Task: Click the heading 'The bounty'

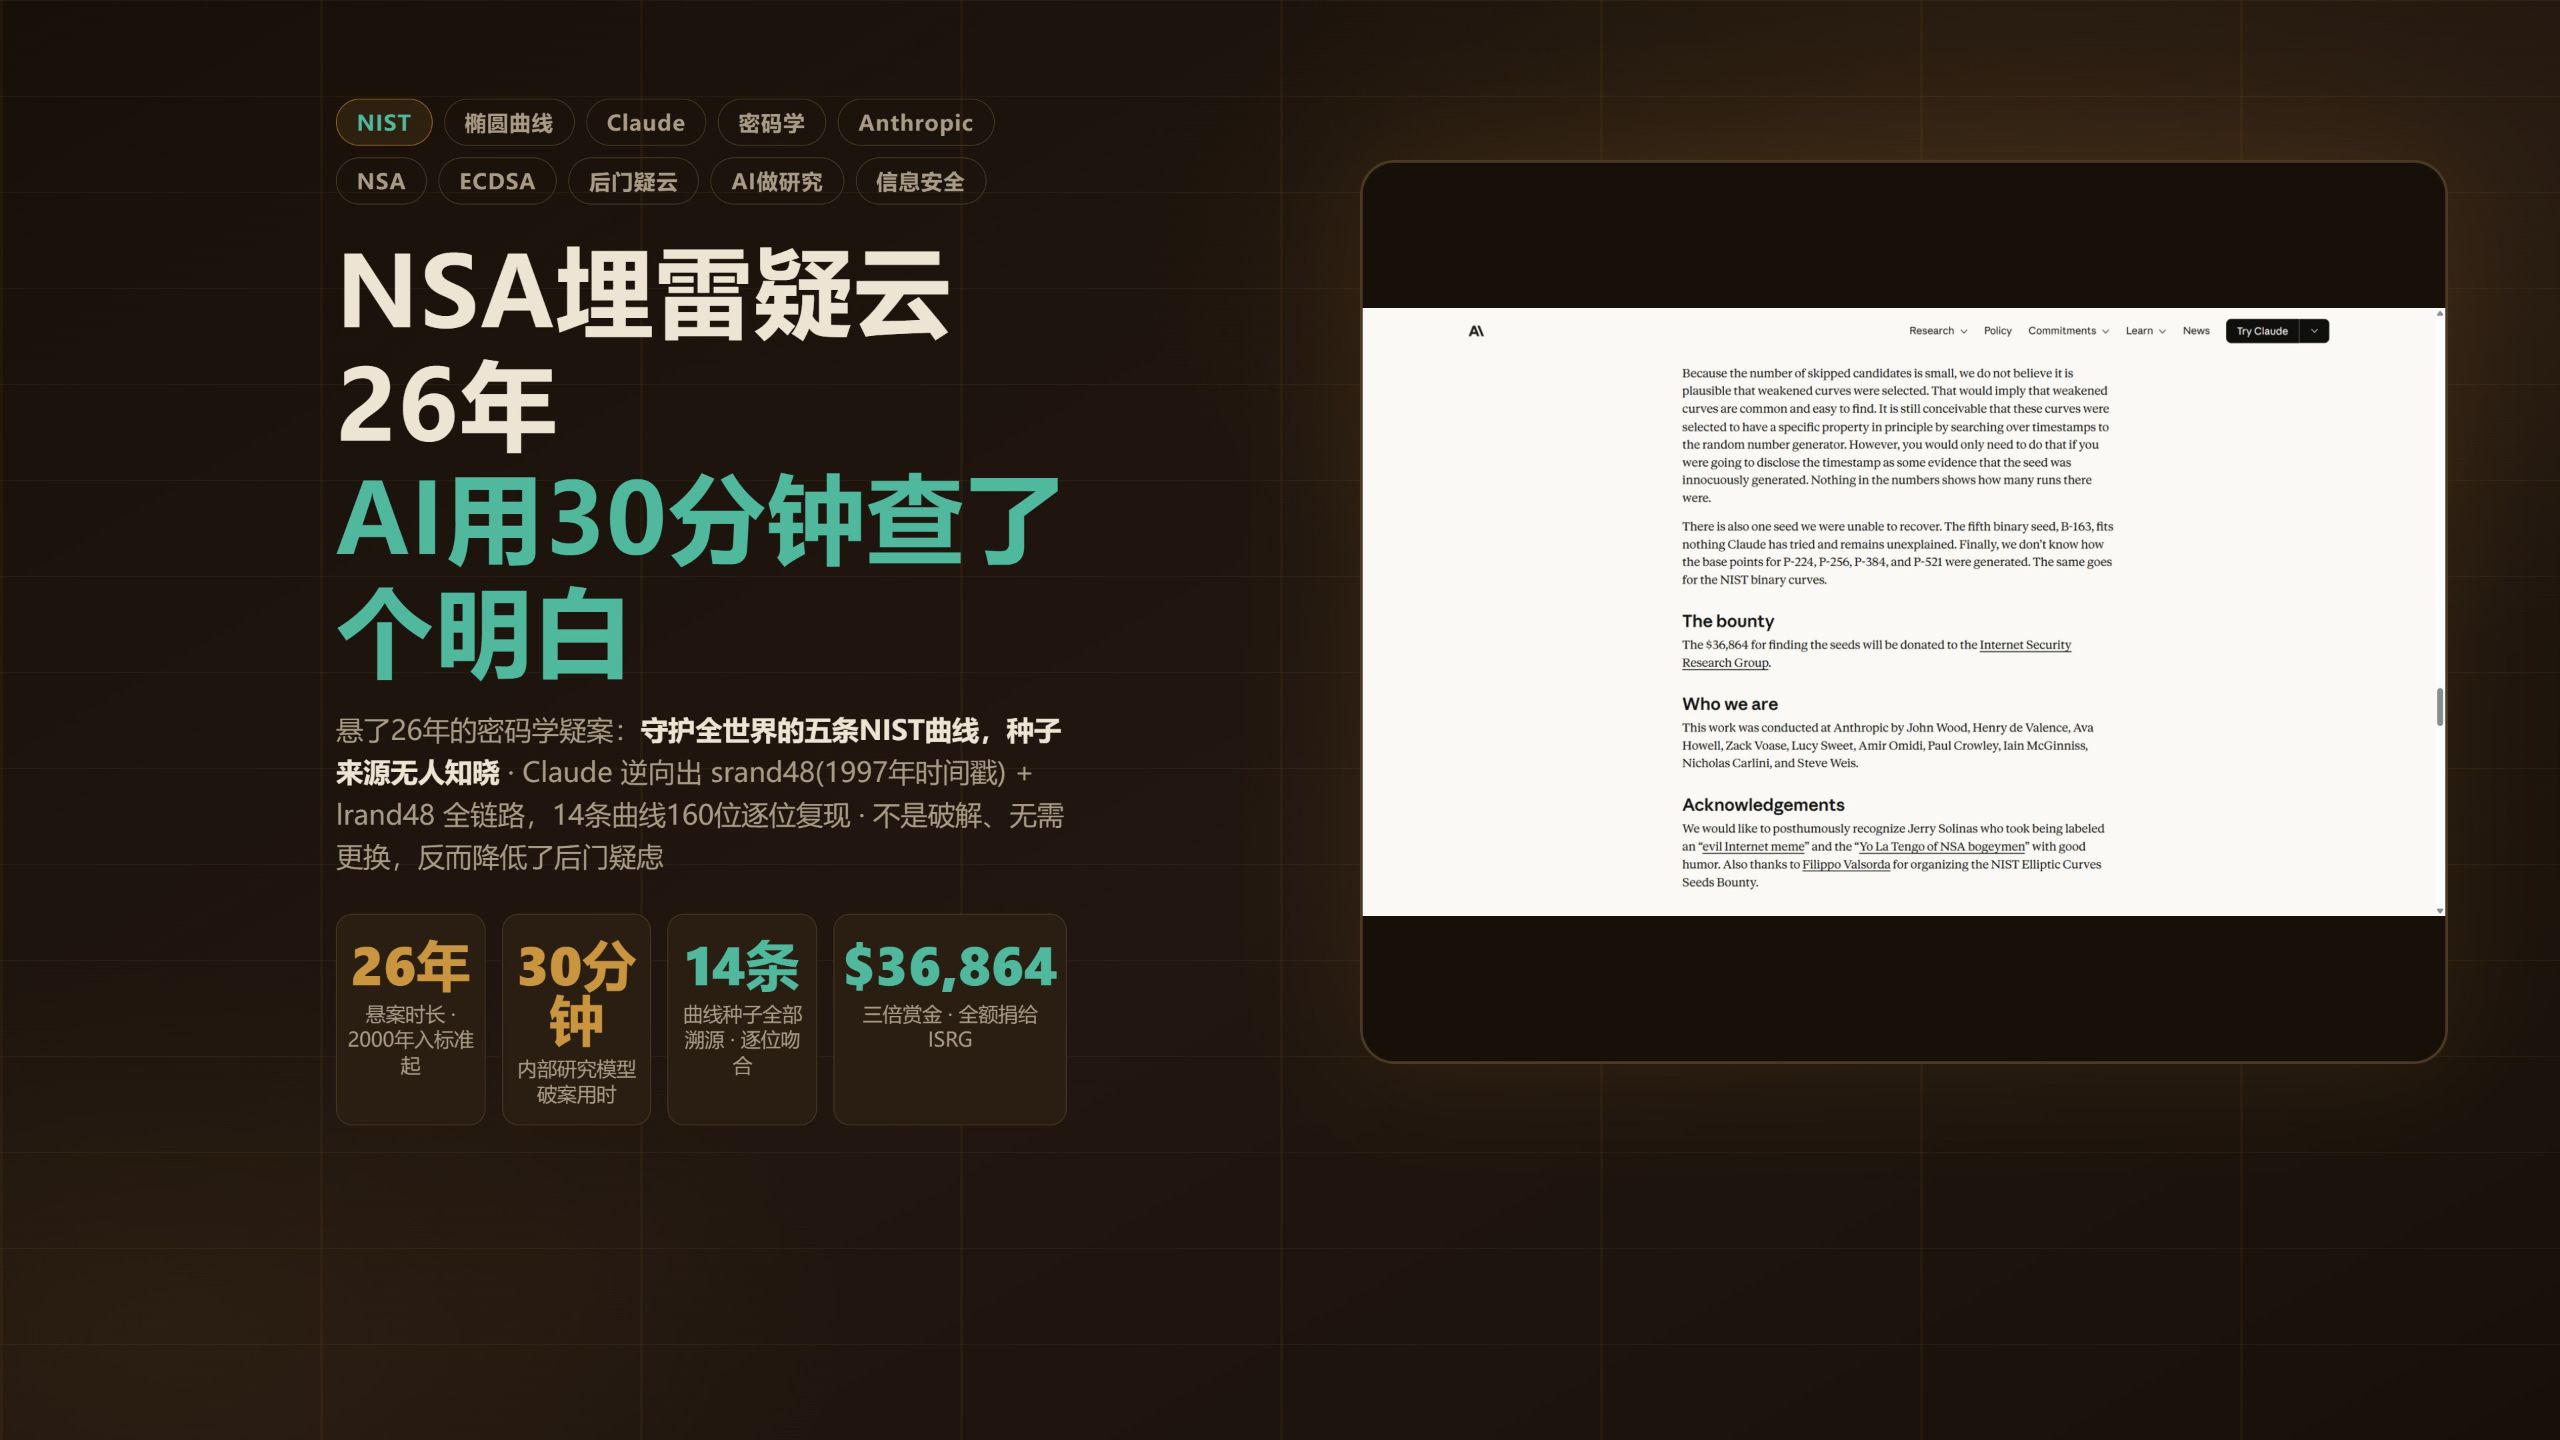Action: coord(1728,621)
